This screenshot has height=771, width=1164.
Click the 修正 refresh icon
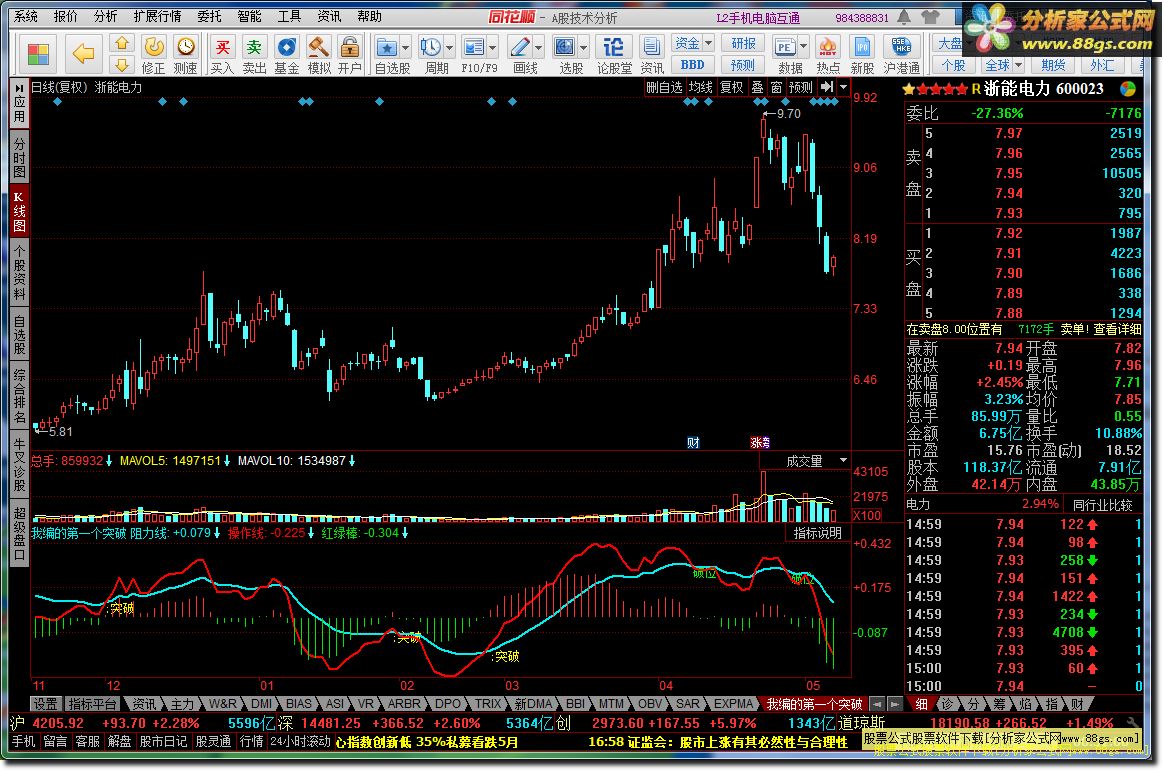tap(154, 47)
